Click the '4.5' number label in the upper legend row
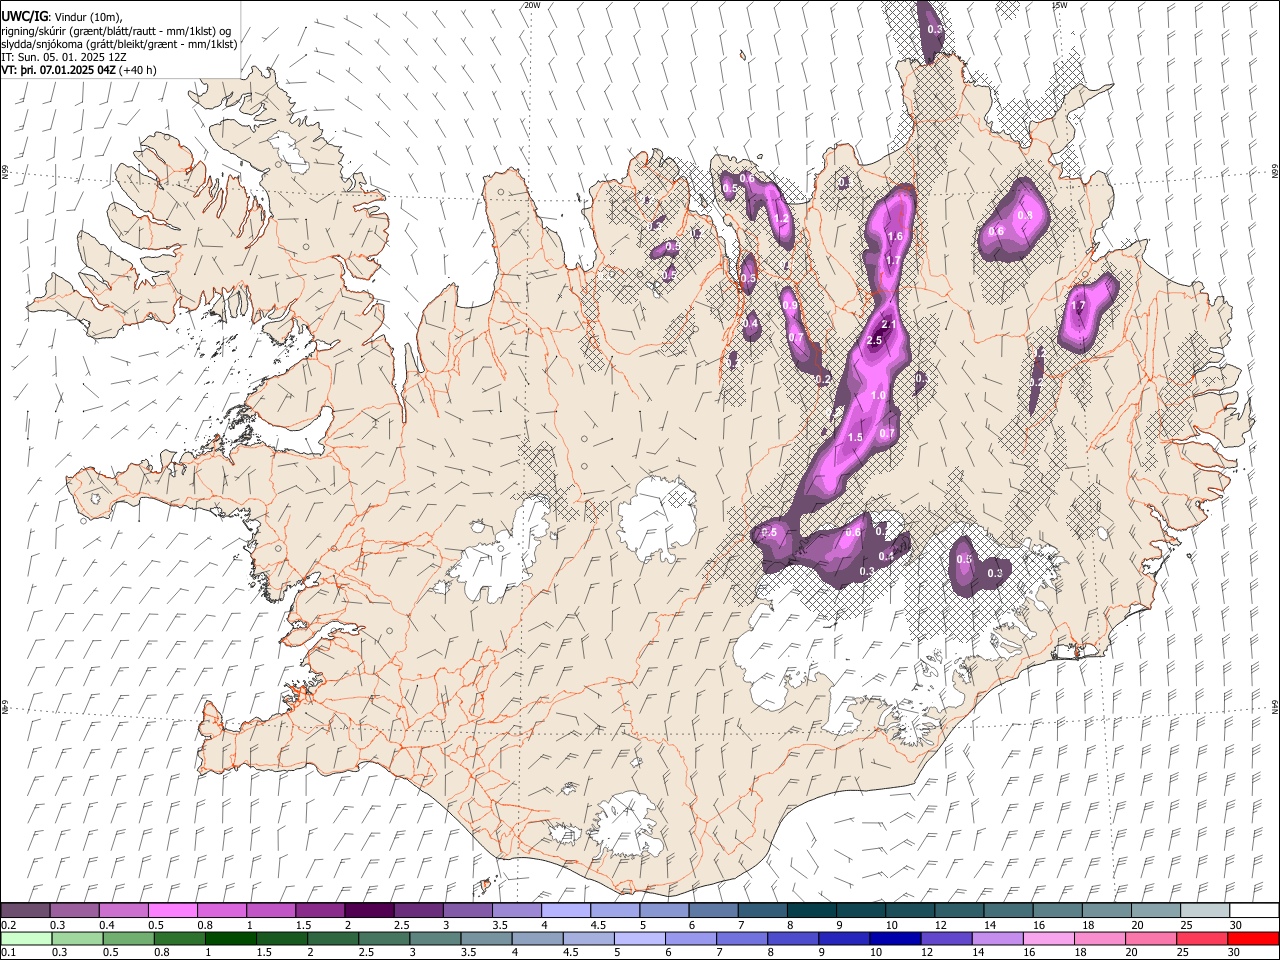The width and height of the screenshot is (1280, 960). pos(598,925)
